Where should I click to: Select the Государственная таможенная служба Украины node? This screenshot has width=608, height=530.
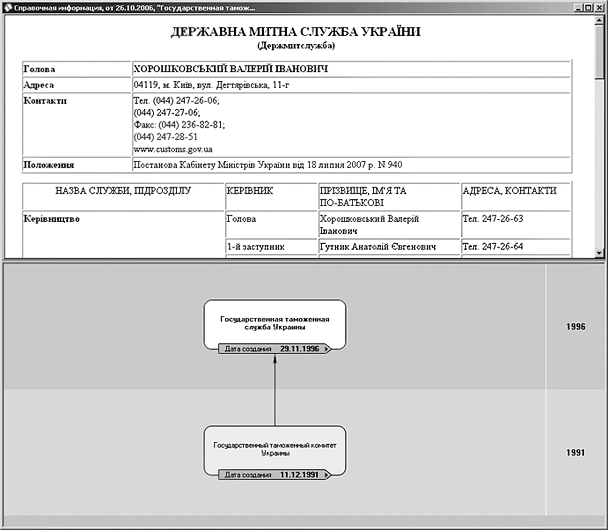point(275,325)
